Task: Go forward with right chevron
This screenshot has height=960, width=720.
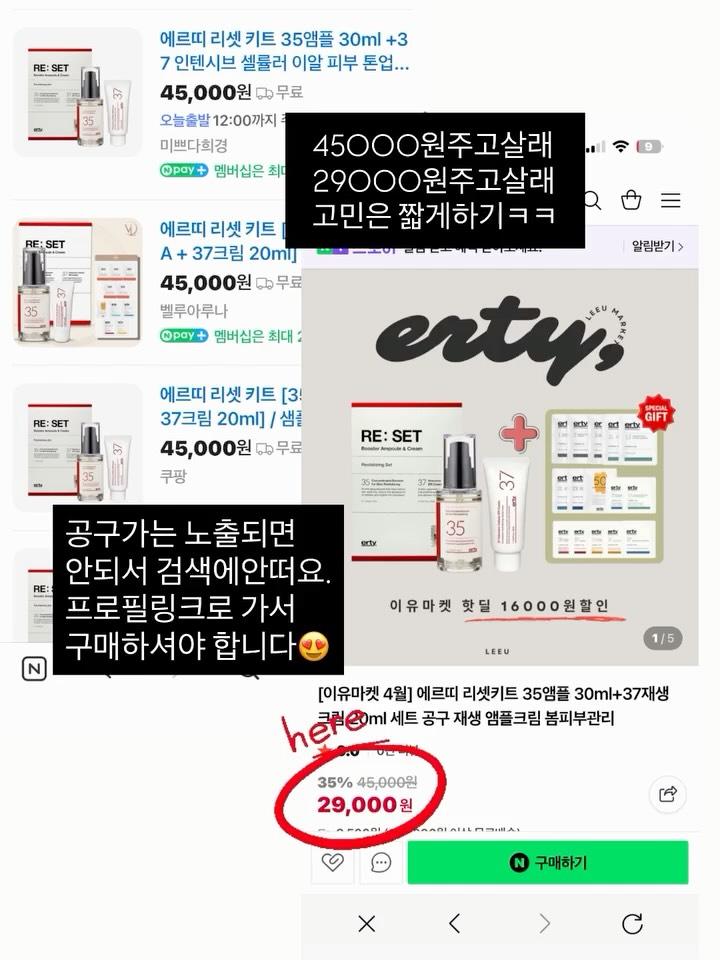Action: [544, 923]
